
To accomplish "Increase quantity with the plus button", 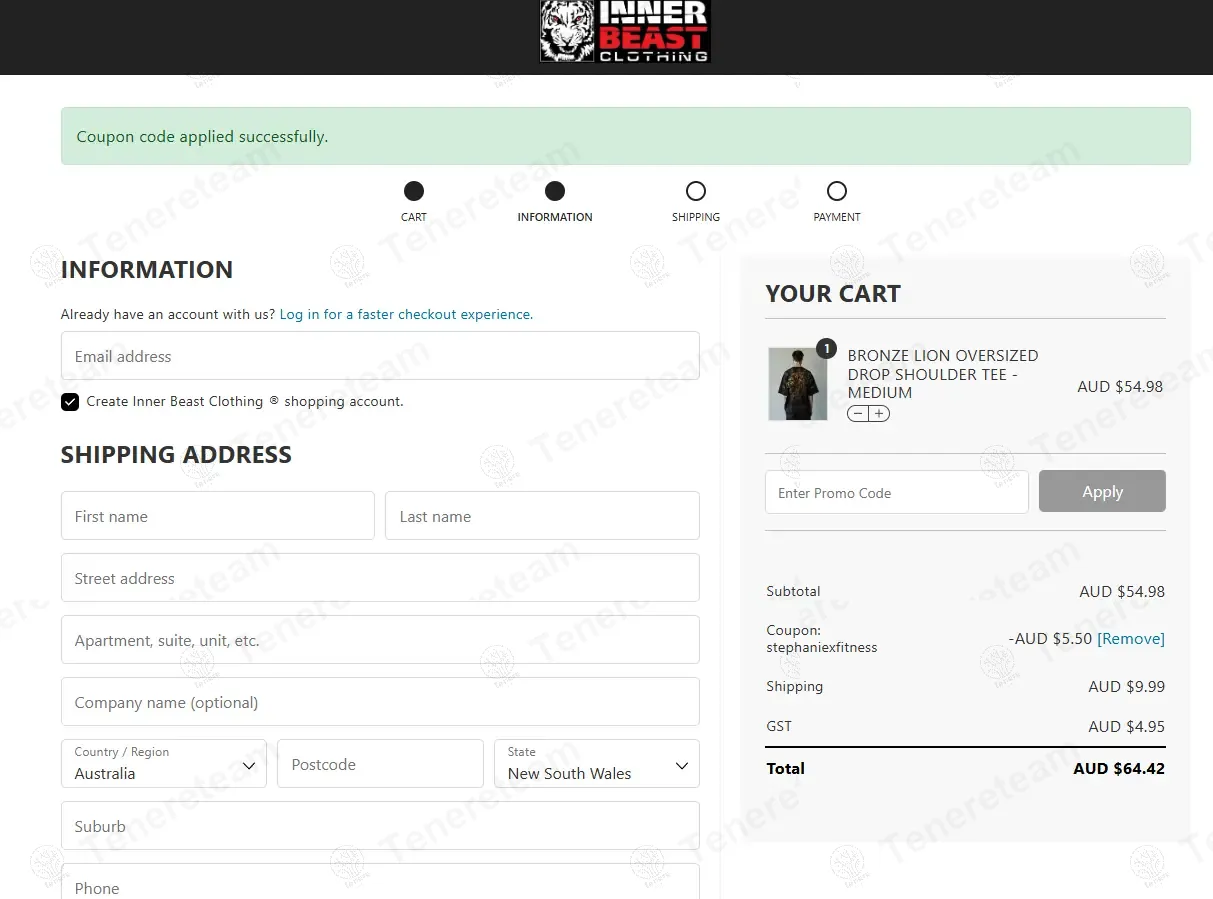I will (879, 414).
